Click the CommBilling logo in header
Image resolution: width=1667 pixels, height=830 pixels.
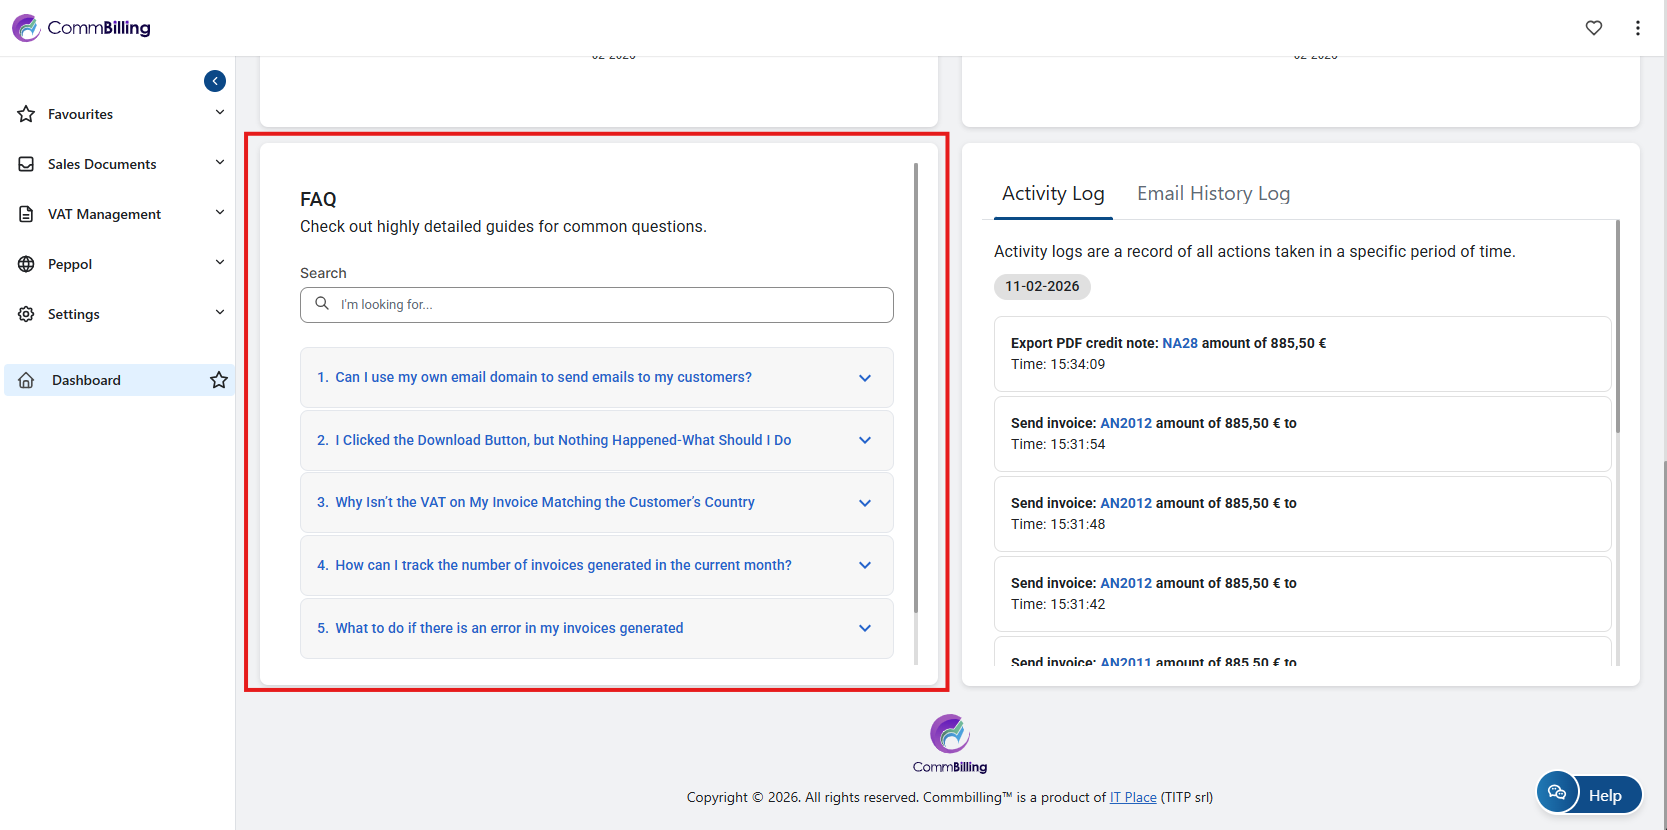[x=81, y=28]
